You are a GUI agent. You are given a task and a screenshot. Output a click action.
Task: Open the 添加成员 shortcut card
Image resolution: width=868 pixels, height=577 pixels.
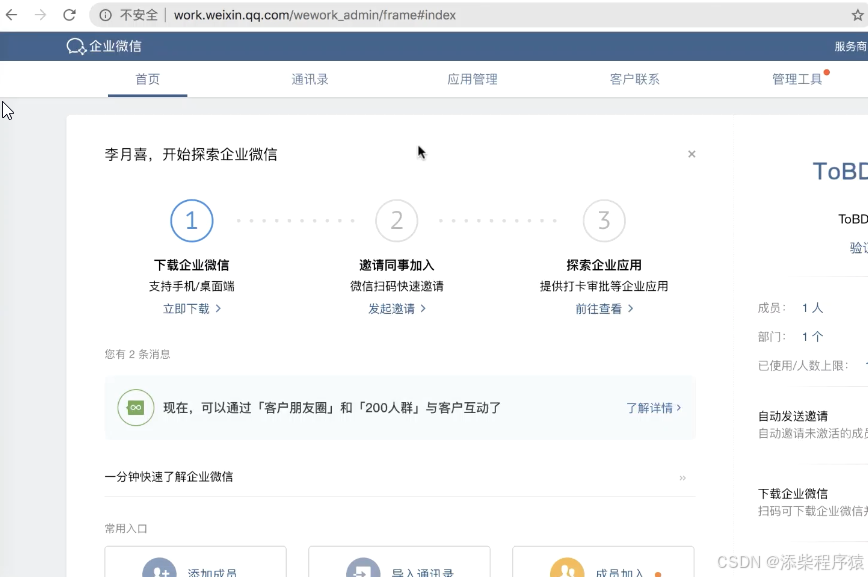click(195, 561)
